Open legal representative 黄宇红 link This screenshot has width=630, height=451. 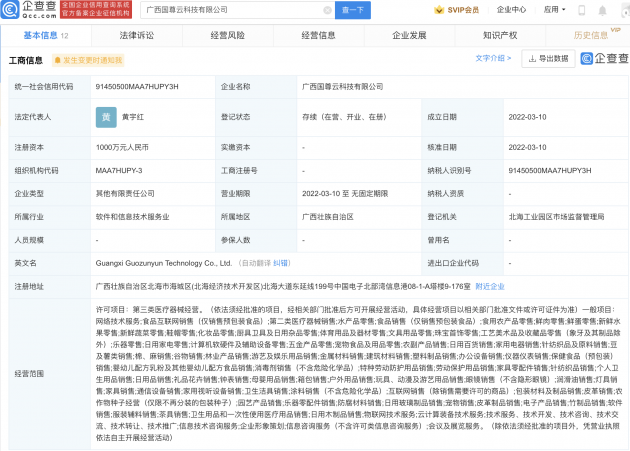(x=133, y=117)
